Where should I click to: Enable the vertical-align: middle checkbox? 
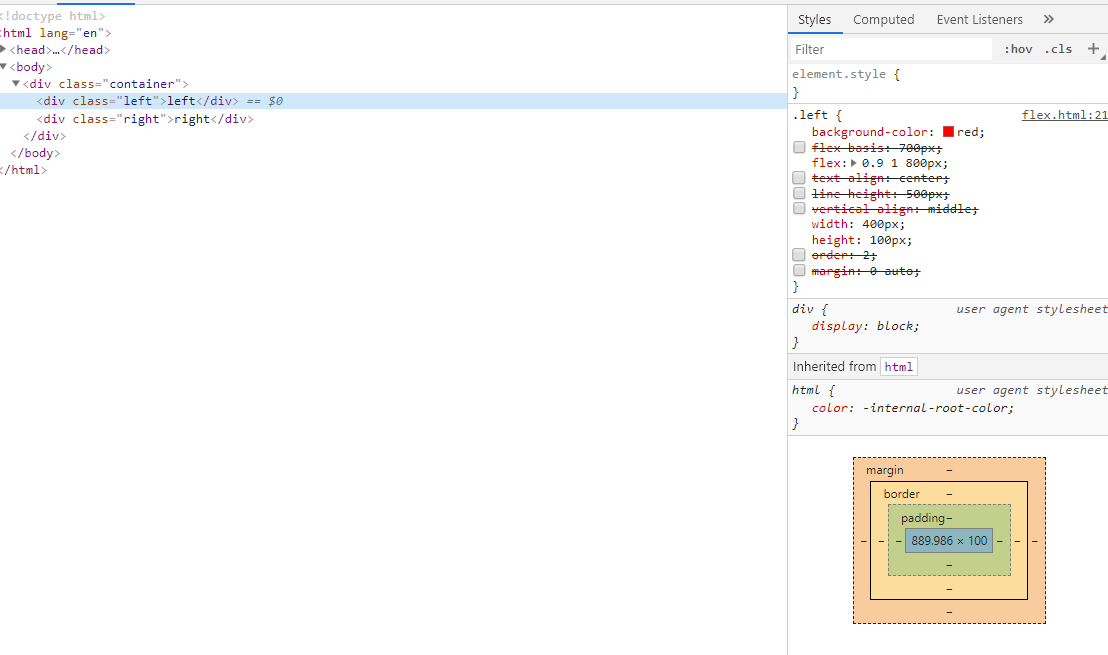pyautogui.click(x=799, y=208)
